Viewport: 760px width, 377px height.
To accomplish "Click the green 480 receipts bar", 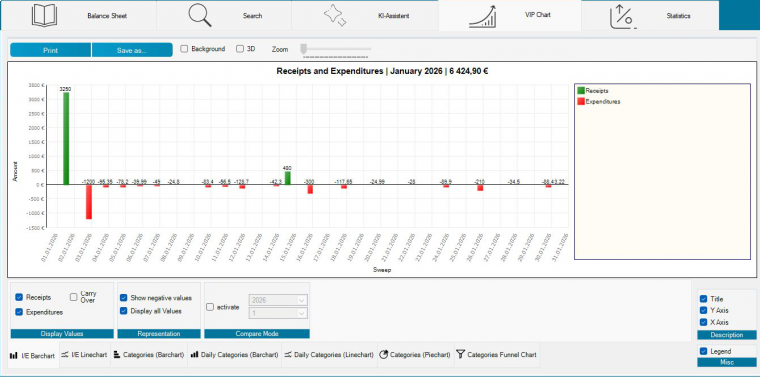I will (x=287, y=178).
